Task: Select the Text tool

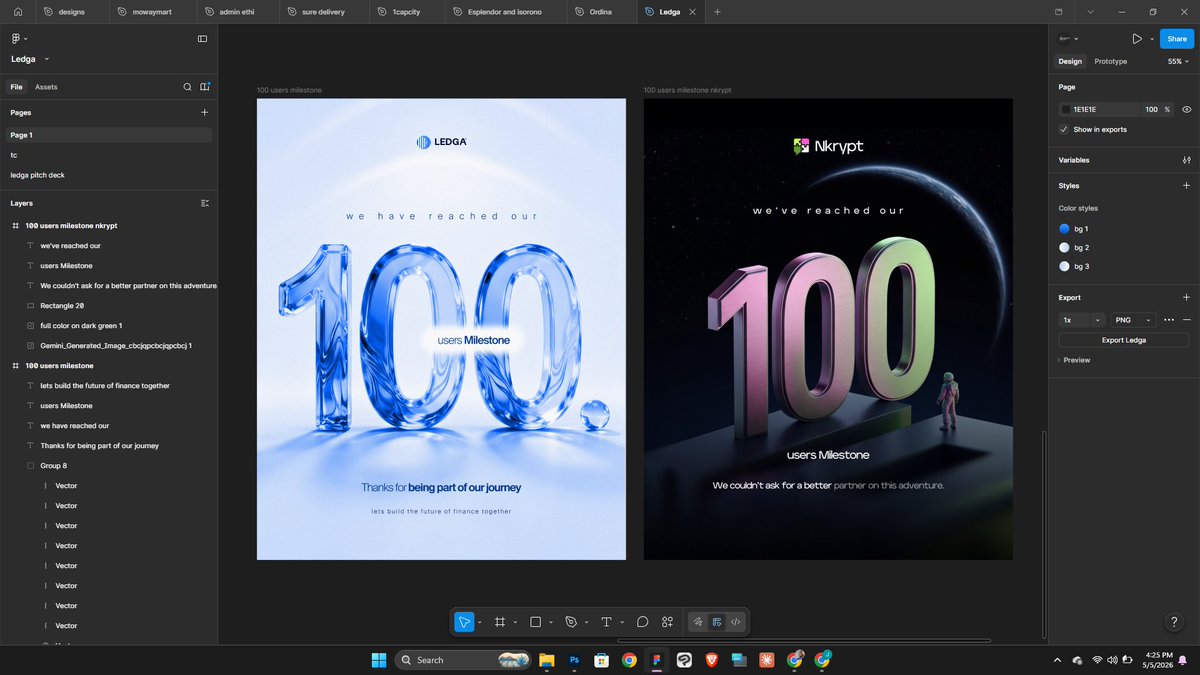Action: (606, 622)
